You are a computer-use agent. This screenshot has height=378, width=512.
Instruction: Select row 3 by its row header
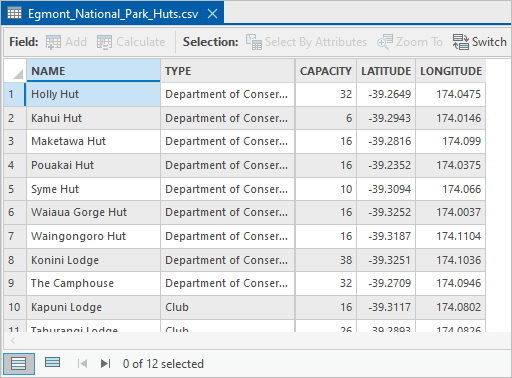pos(15,141)
